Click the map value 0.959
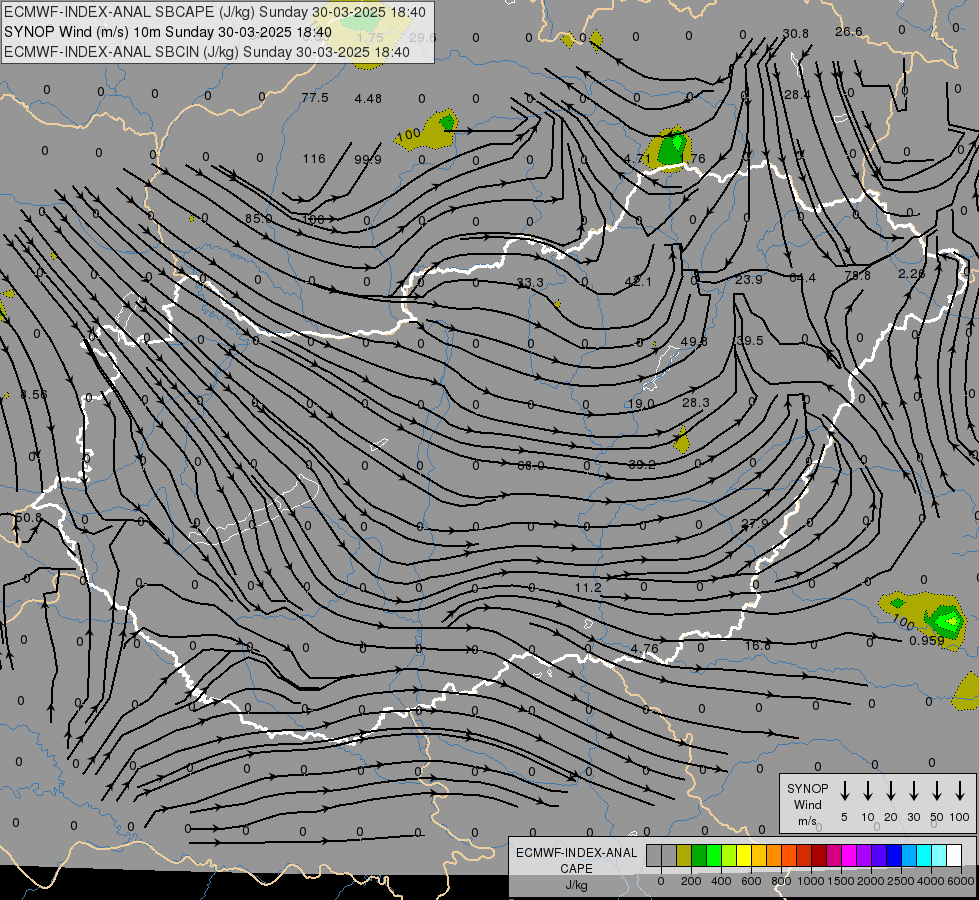 pos(927,641)
